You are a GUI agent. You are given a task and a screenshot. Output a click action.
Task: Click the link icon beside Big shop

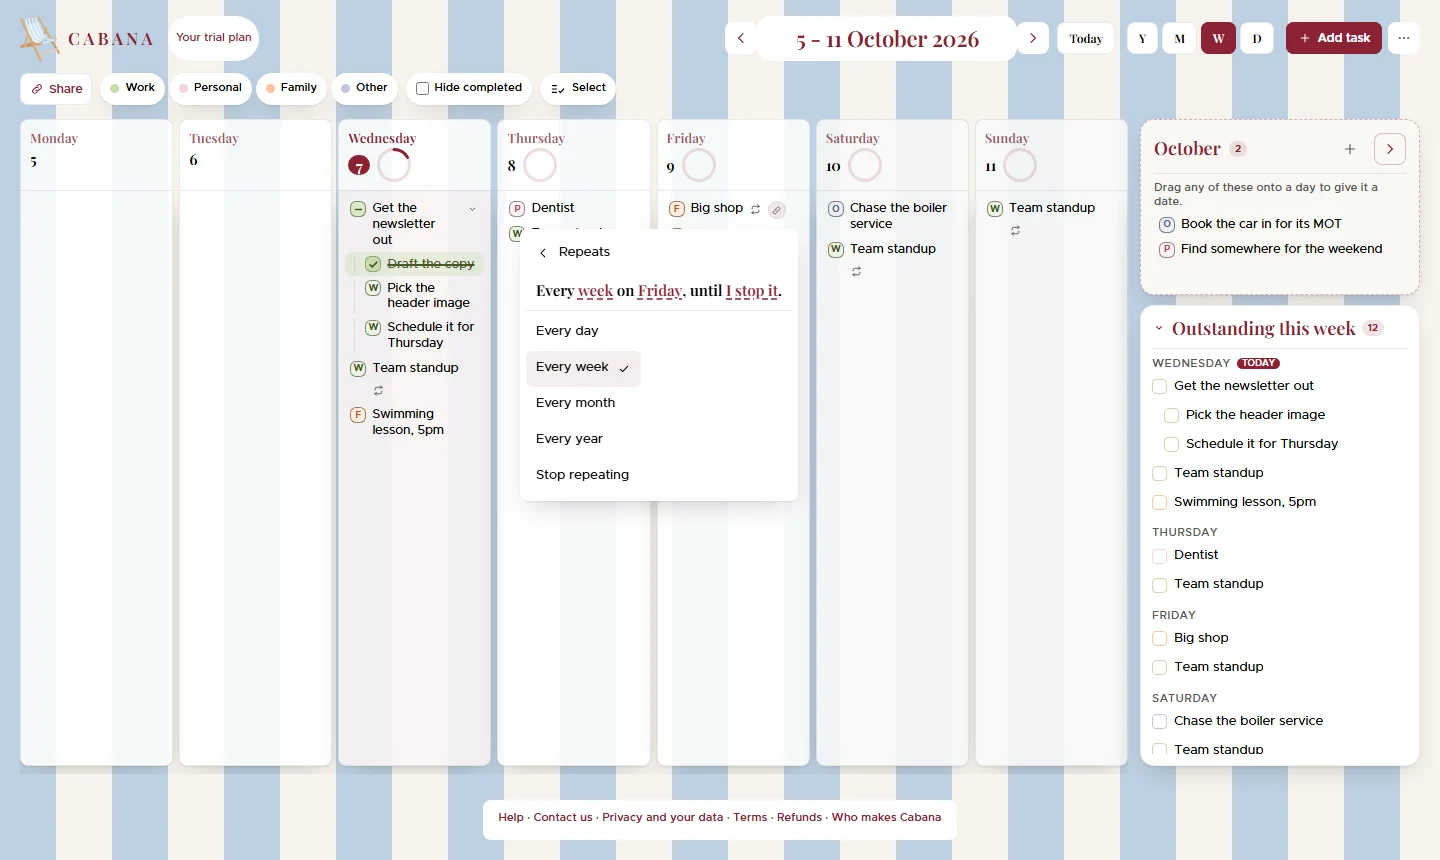coord(777,210)
